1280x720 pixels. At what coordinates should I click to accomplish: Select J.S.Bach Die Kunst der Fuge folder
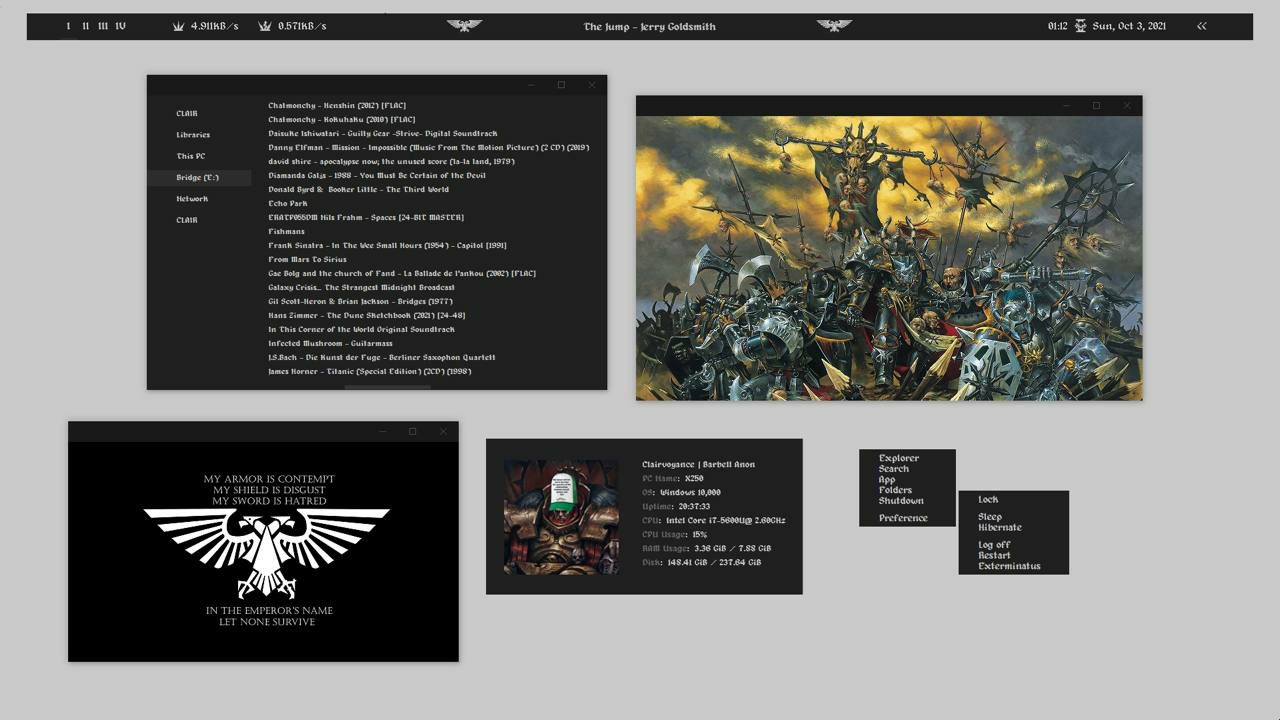coord(382,357)
